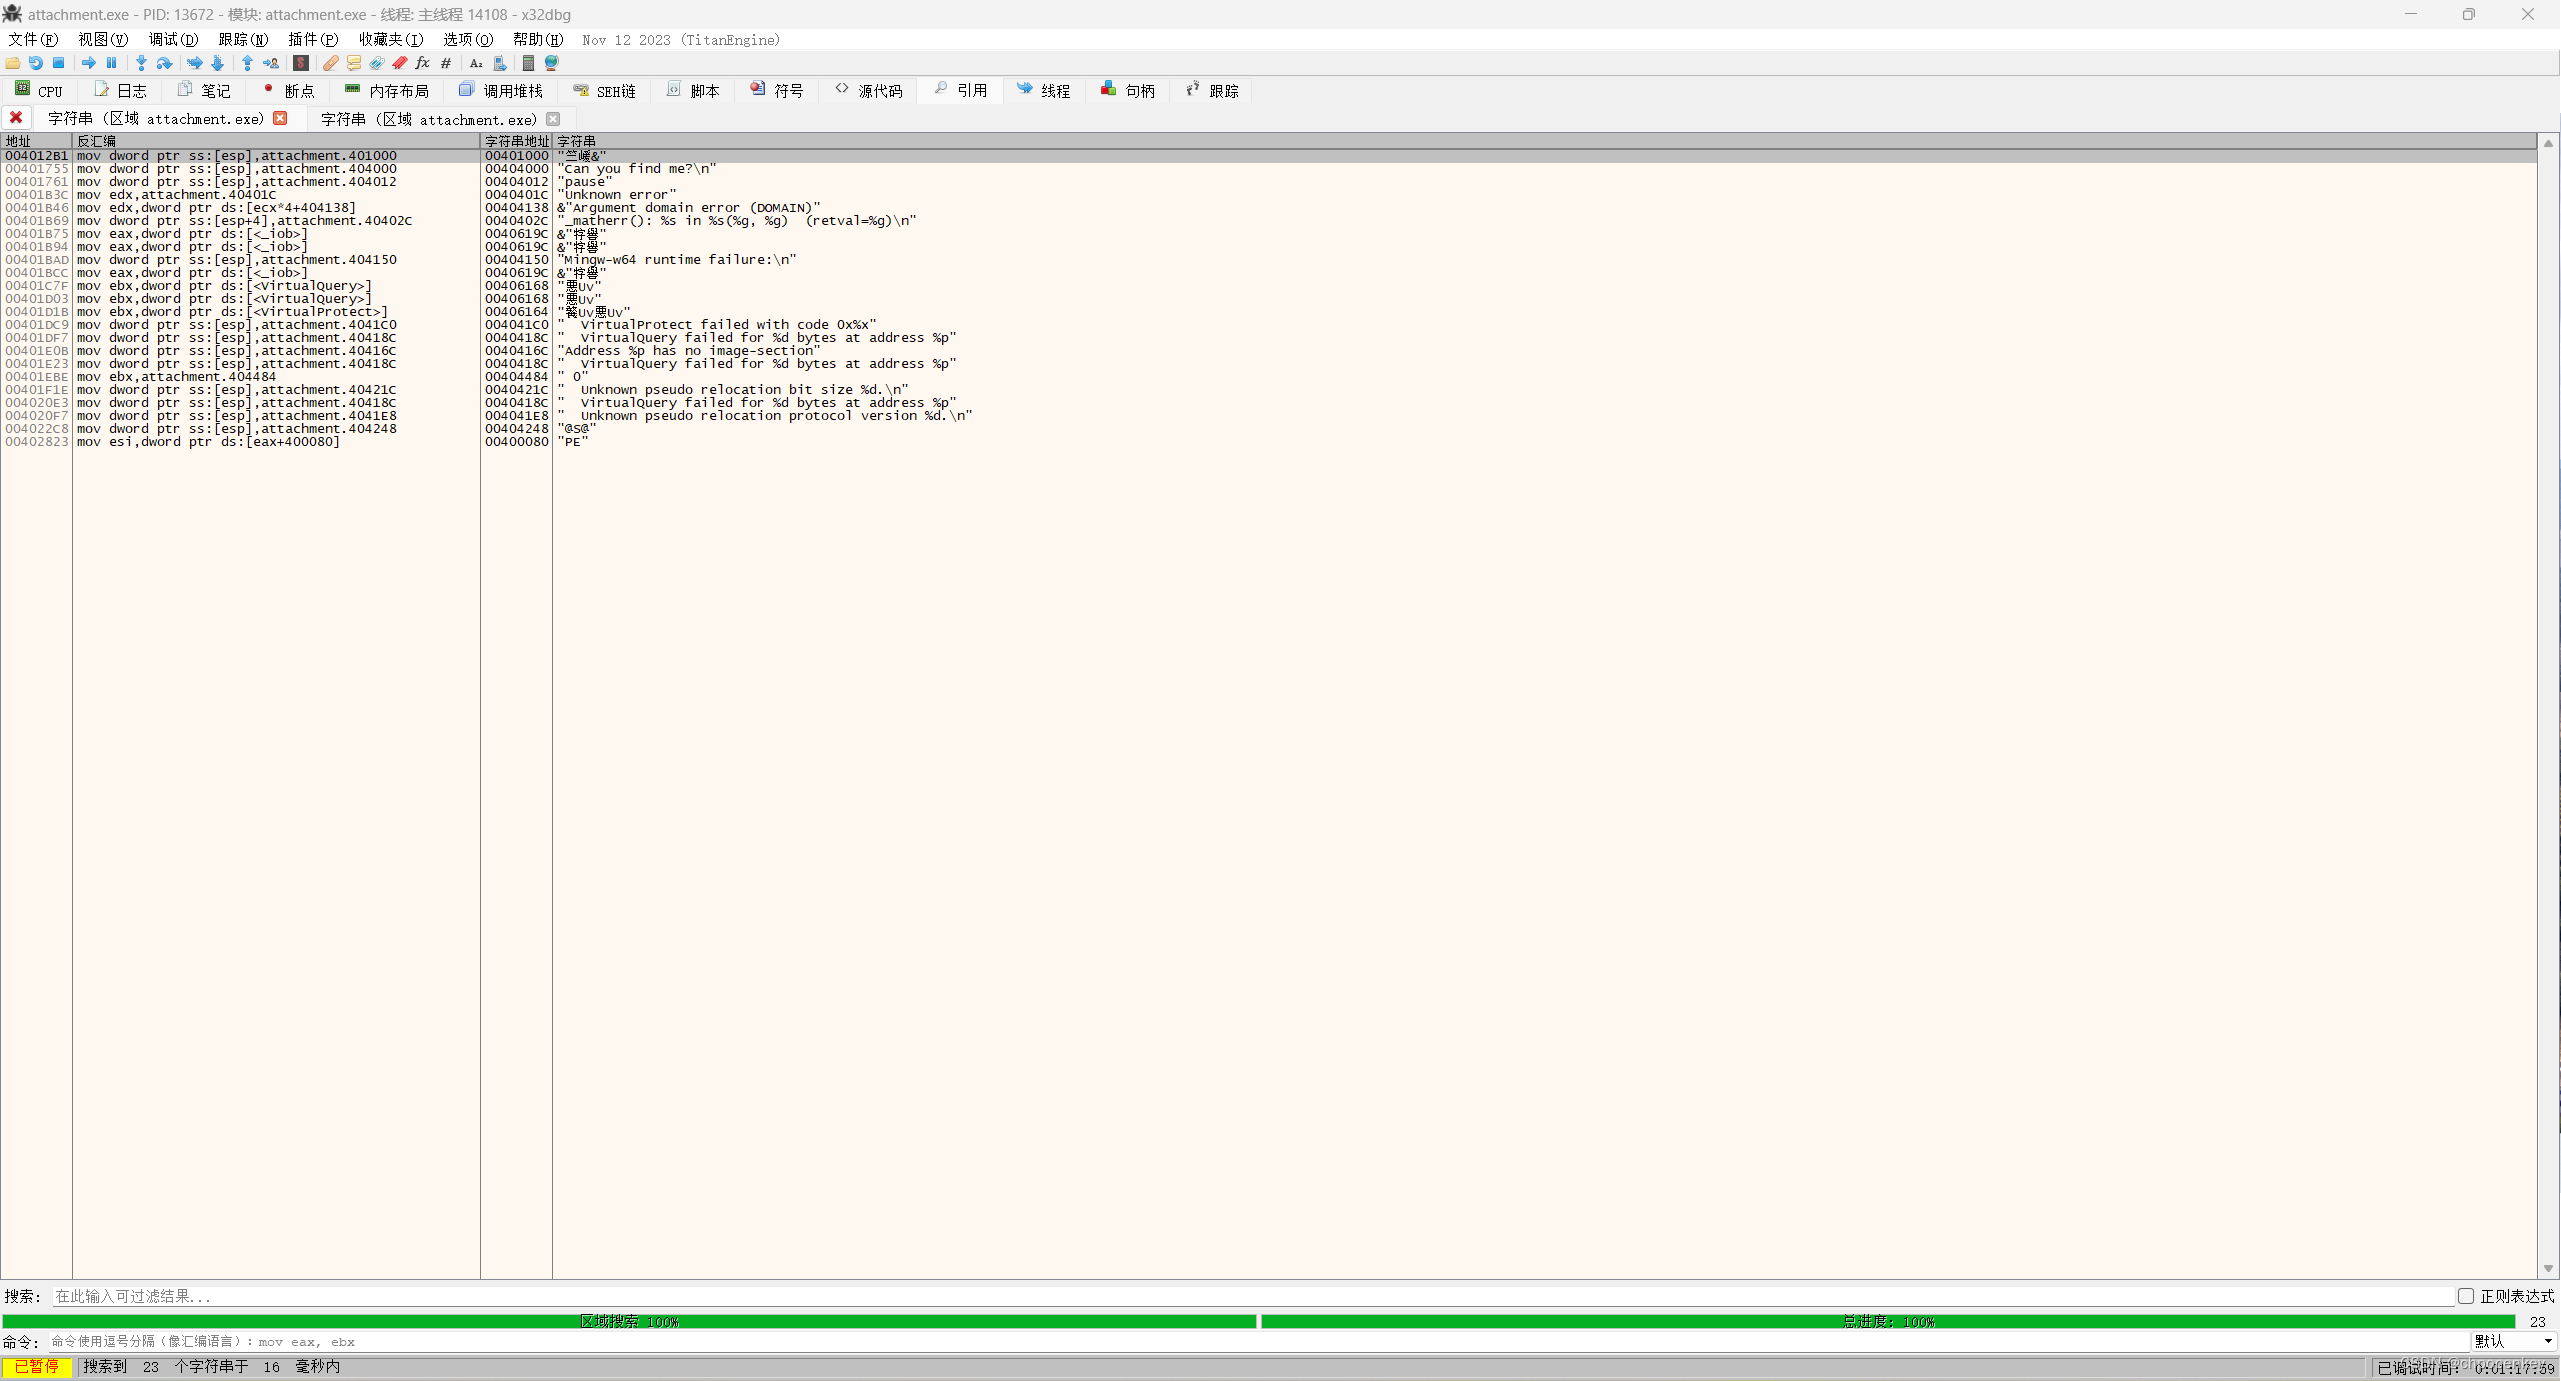Step over the current instruction
The height and width of the screenshot is (1381, 2561).
tap(164, 62)
